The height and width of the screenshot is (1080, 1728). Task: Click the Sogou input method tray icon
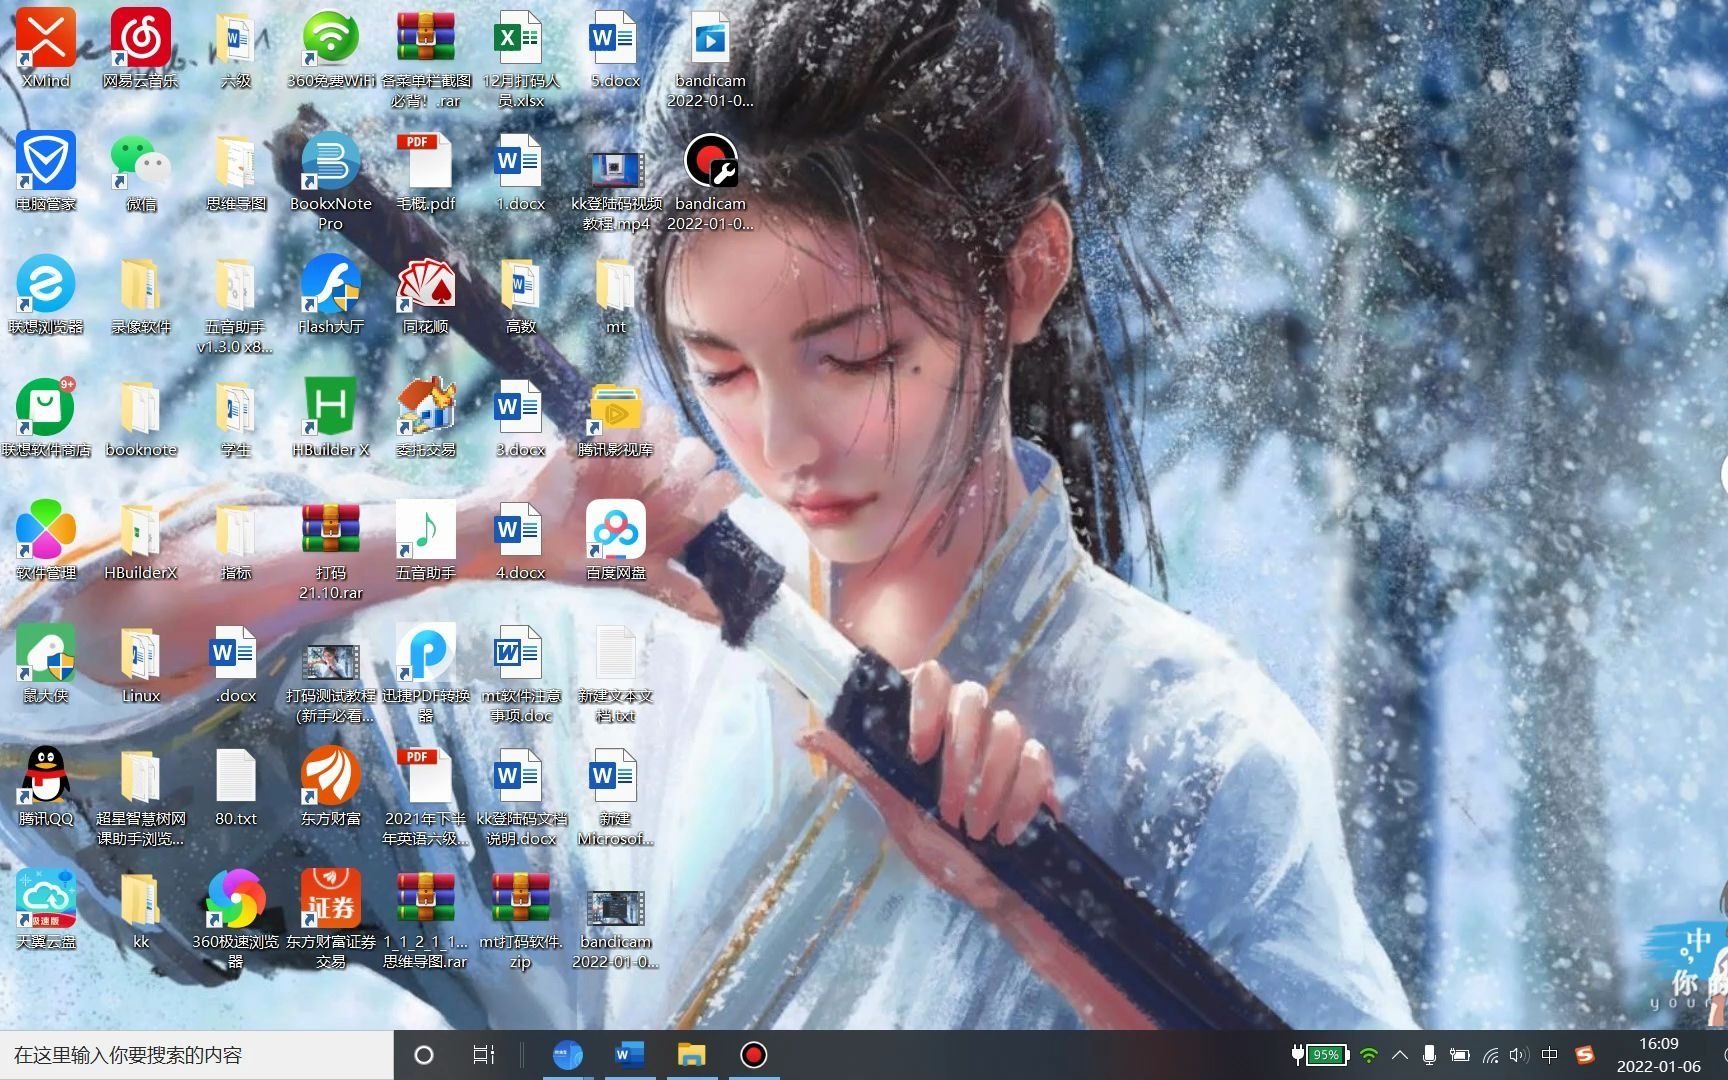pos(1584,1055)
